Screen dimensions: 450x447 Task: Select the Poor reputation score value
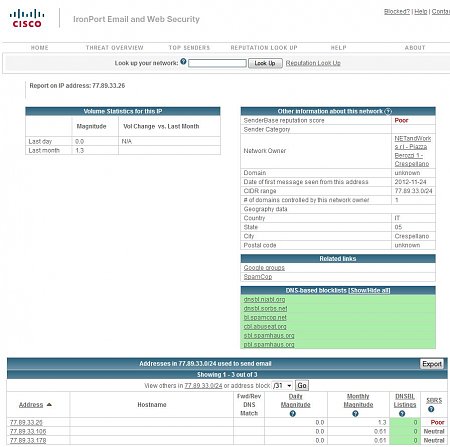pyautogui.click(x=401, y=120)
